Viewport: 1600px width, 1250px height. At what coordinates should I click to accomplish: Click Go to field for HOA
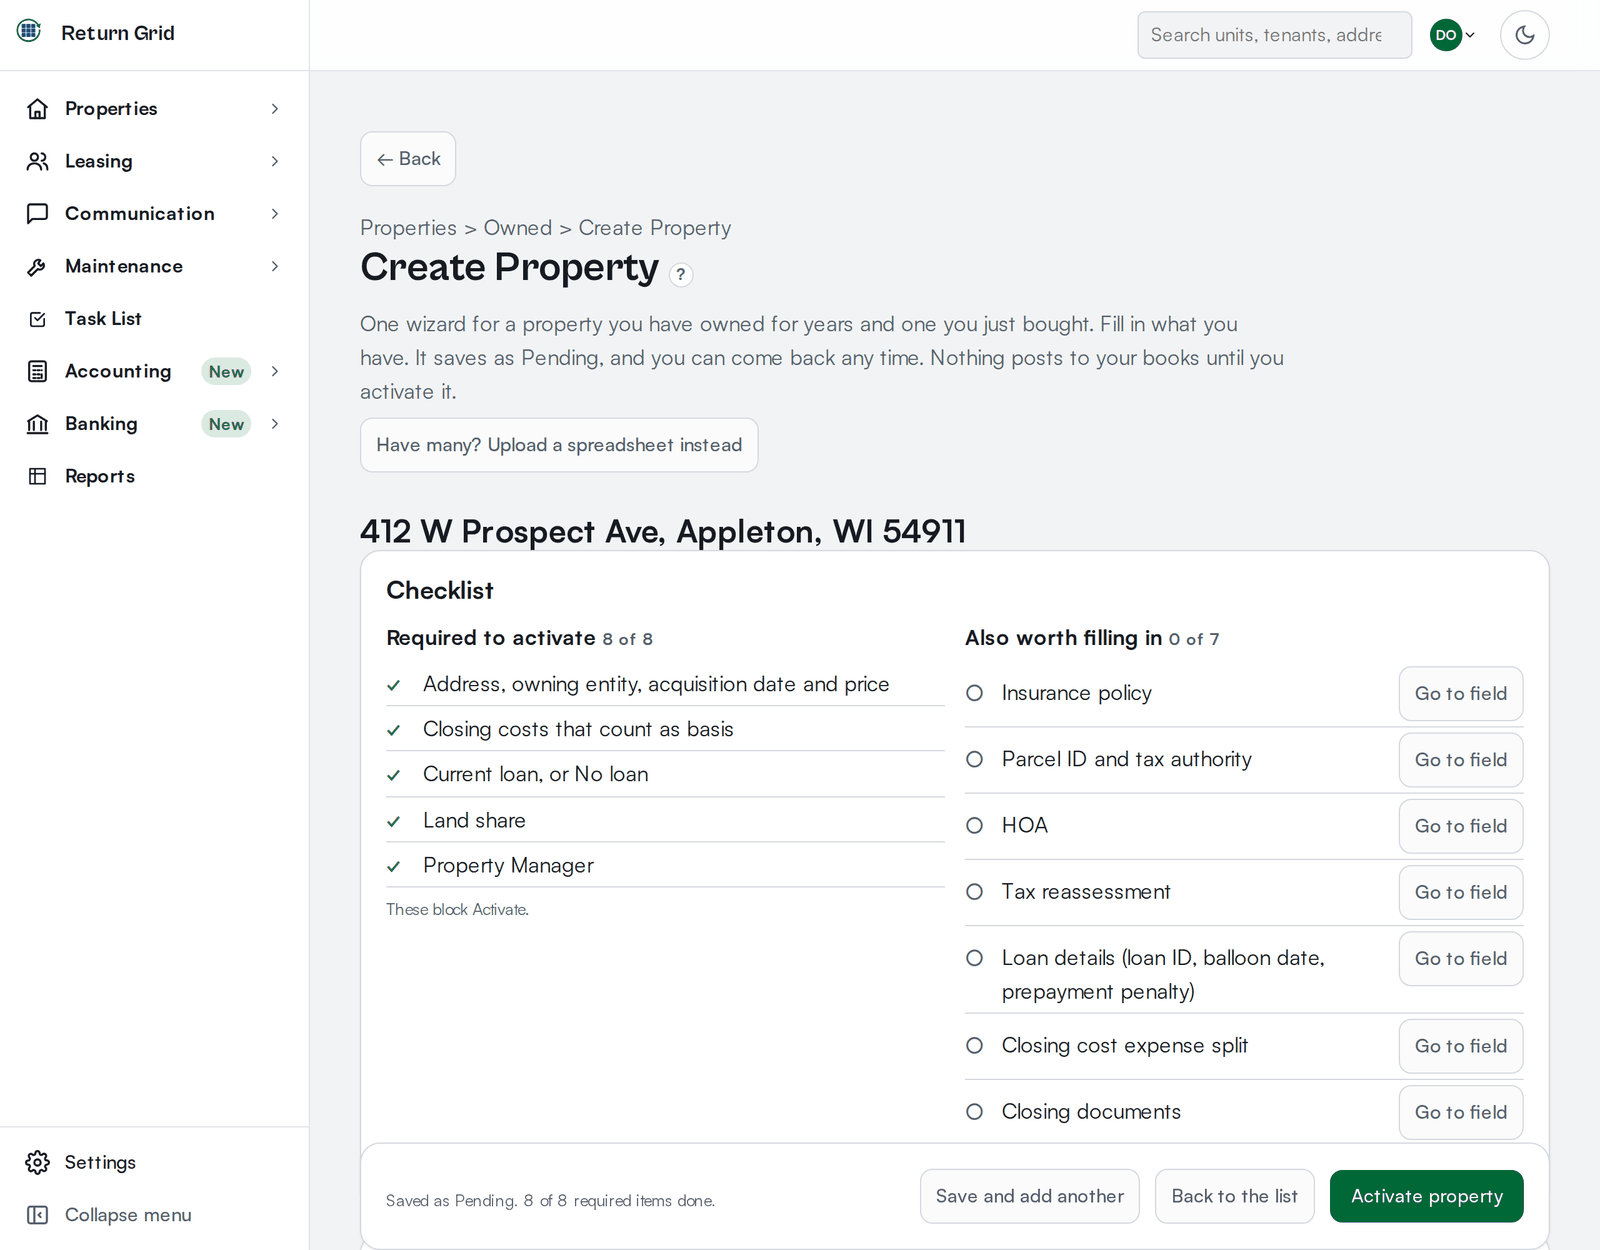click(x=1461, y=826)
